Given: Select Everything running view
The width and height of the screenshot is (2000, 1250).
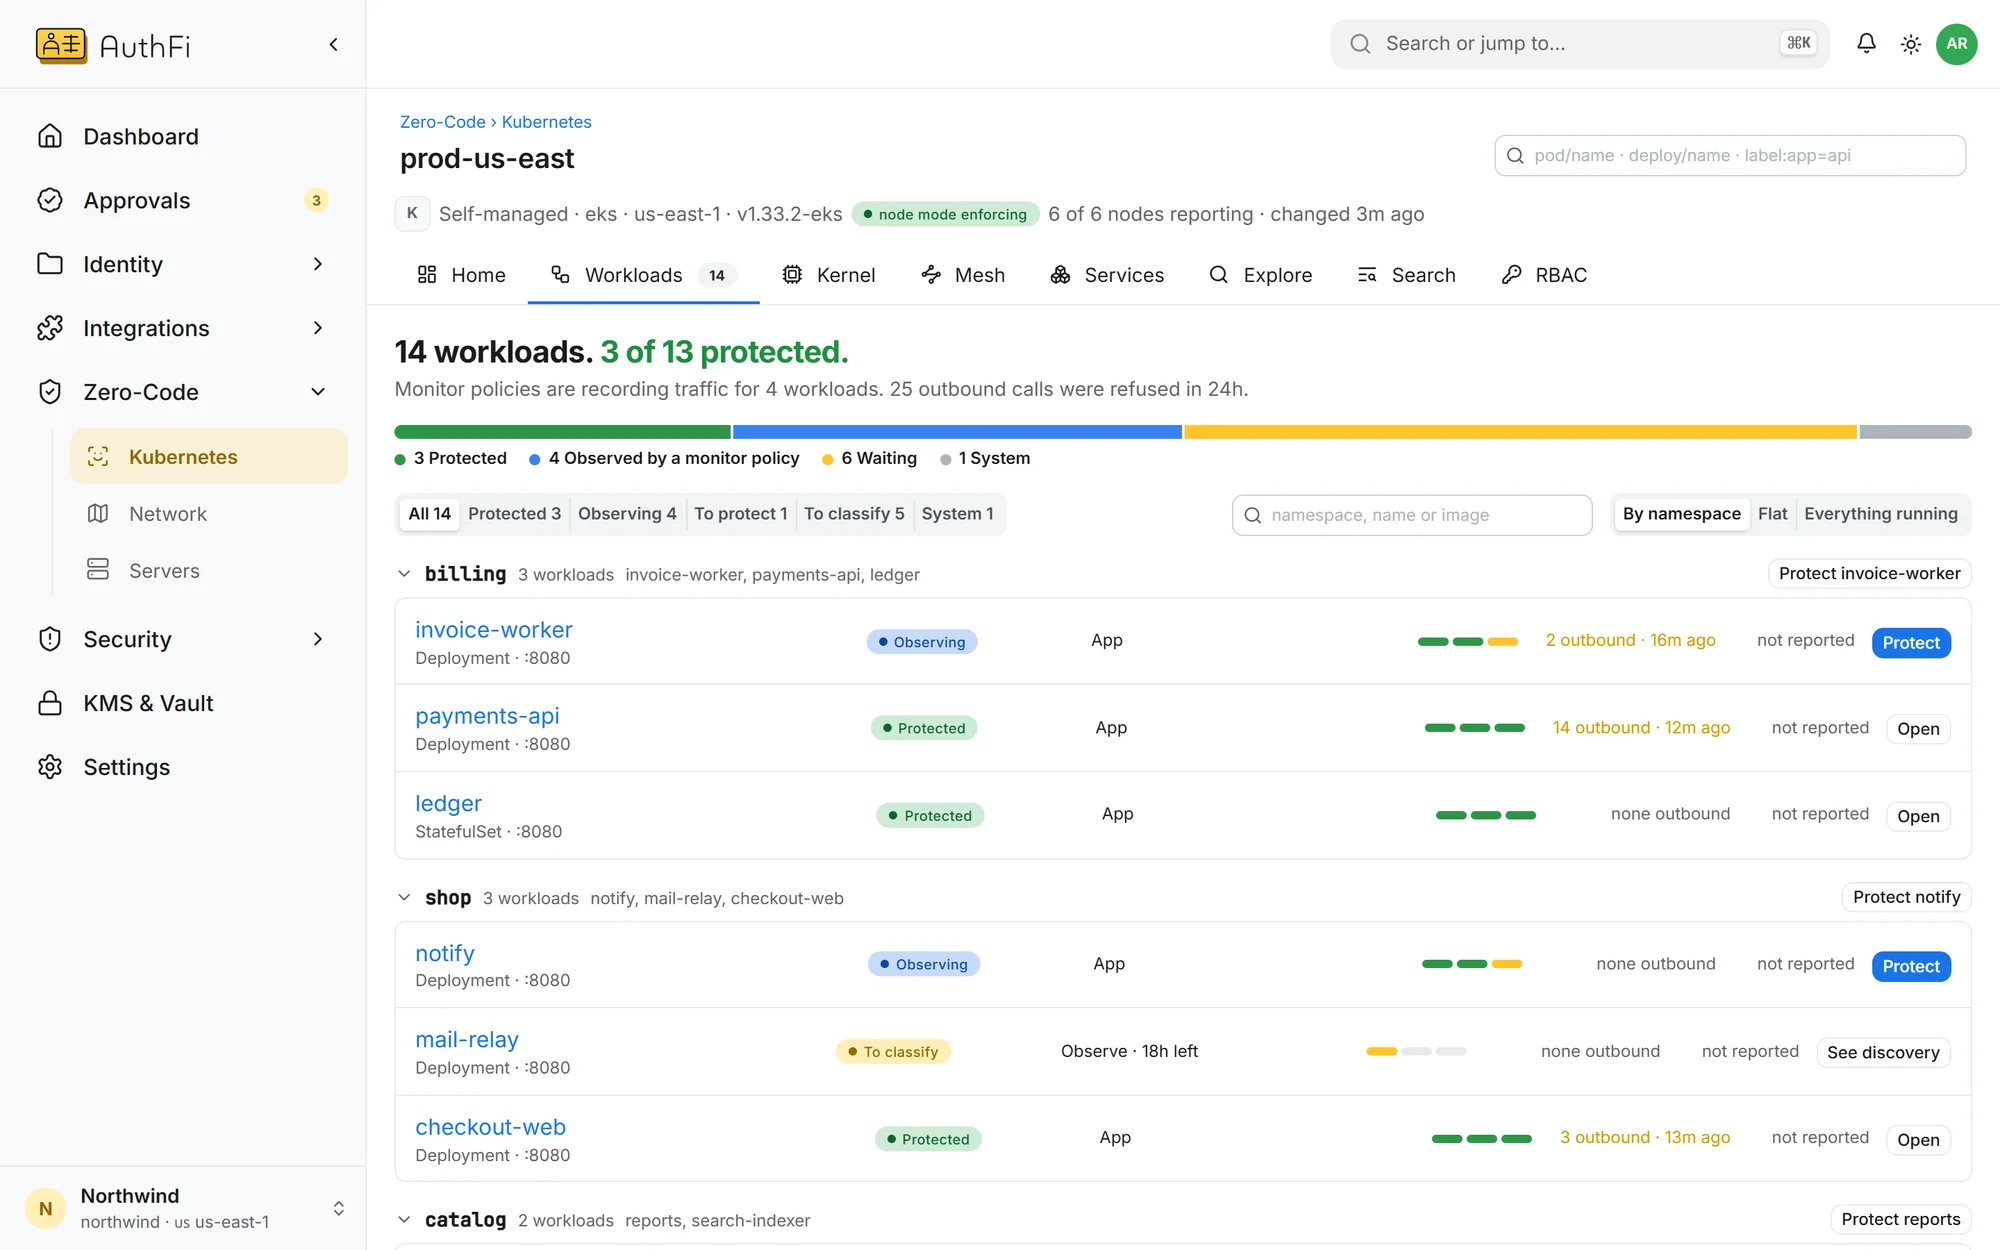Looking at the screenshot, I should click(x=1881, y=514).
